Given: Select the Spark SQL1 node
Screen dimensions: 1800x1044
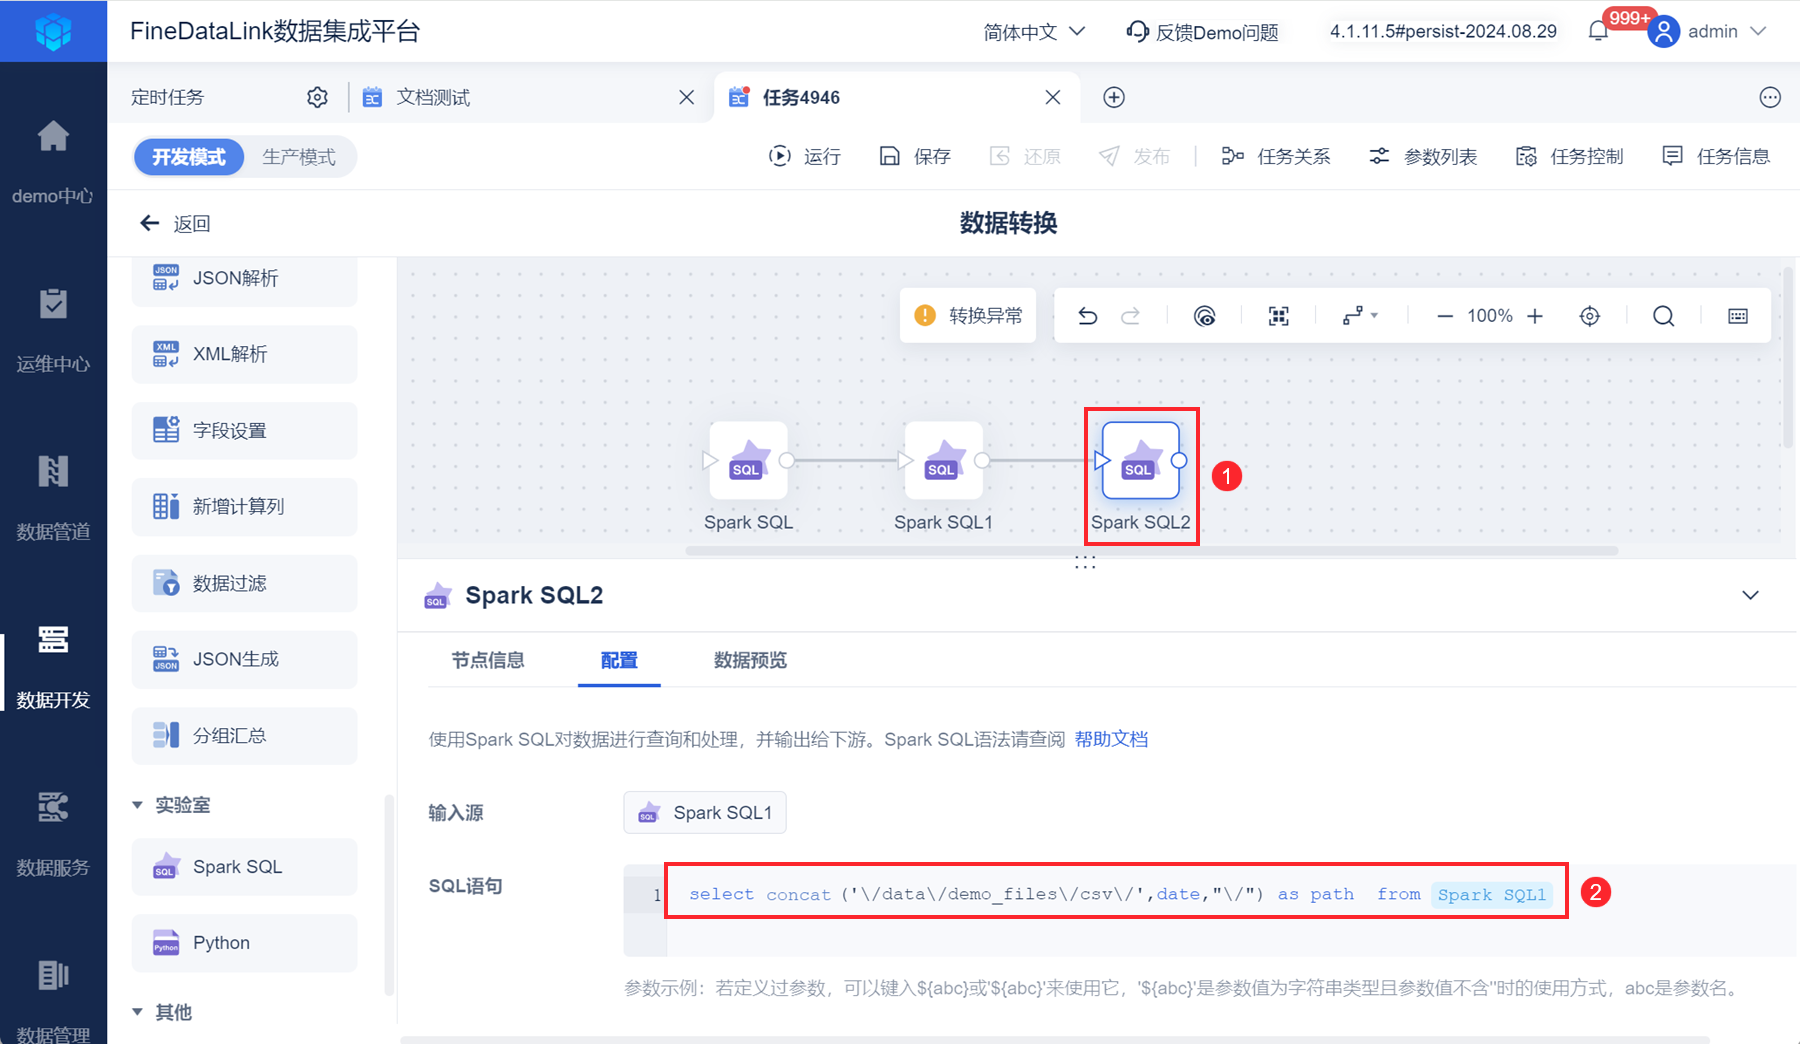Looking at the screenshot, I should [x=943, y=461].
